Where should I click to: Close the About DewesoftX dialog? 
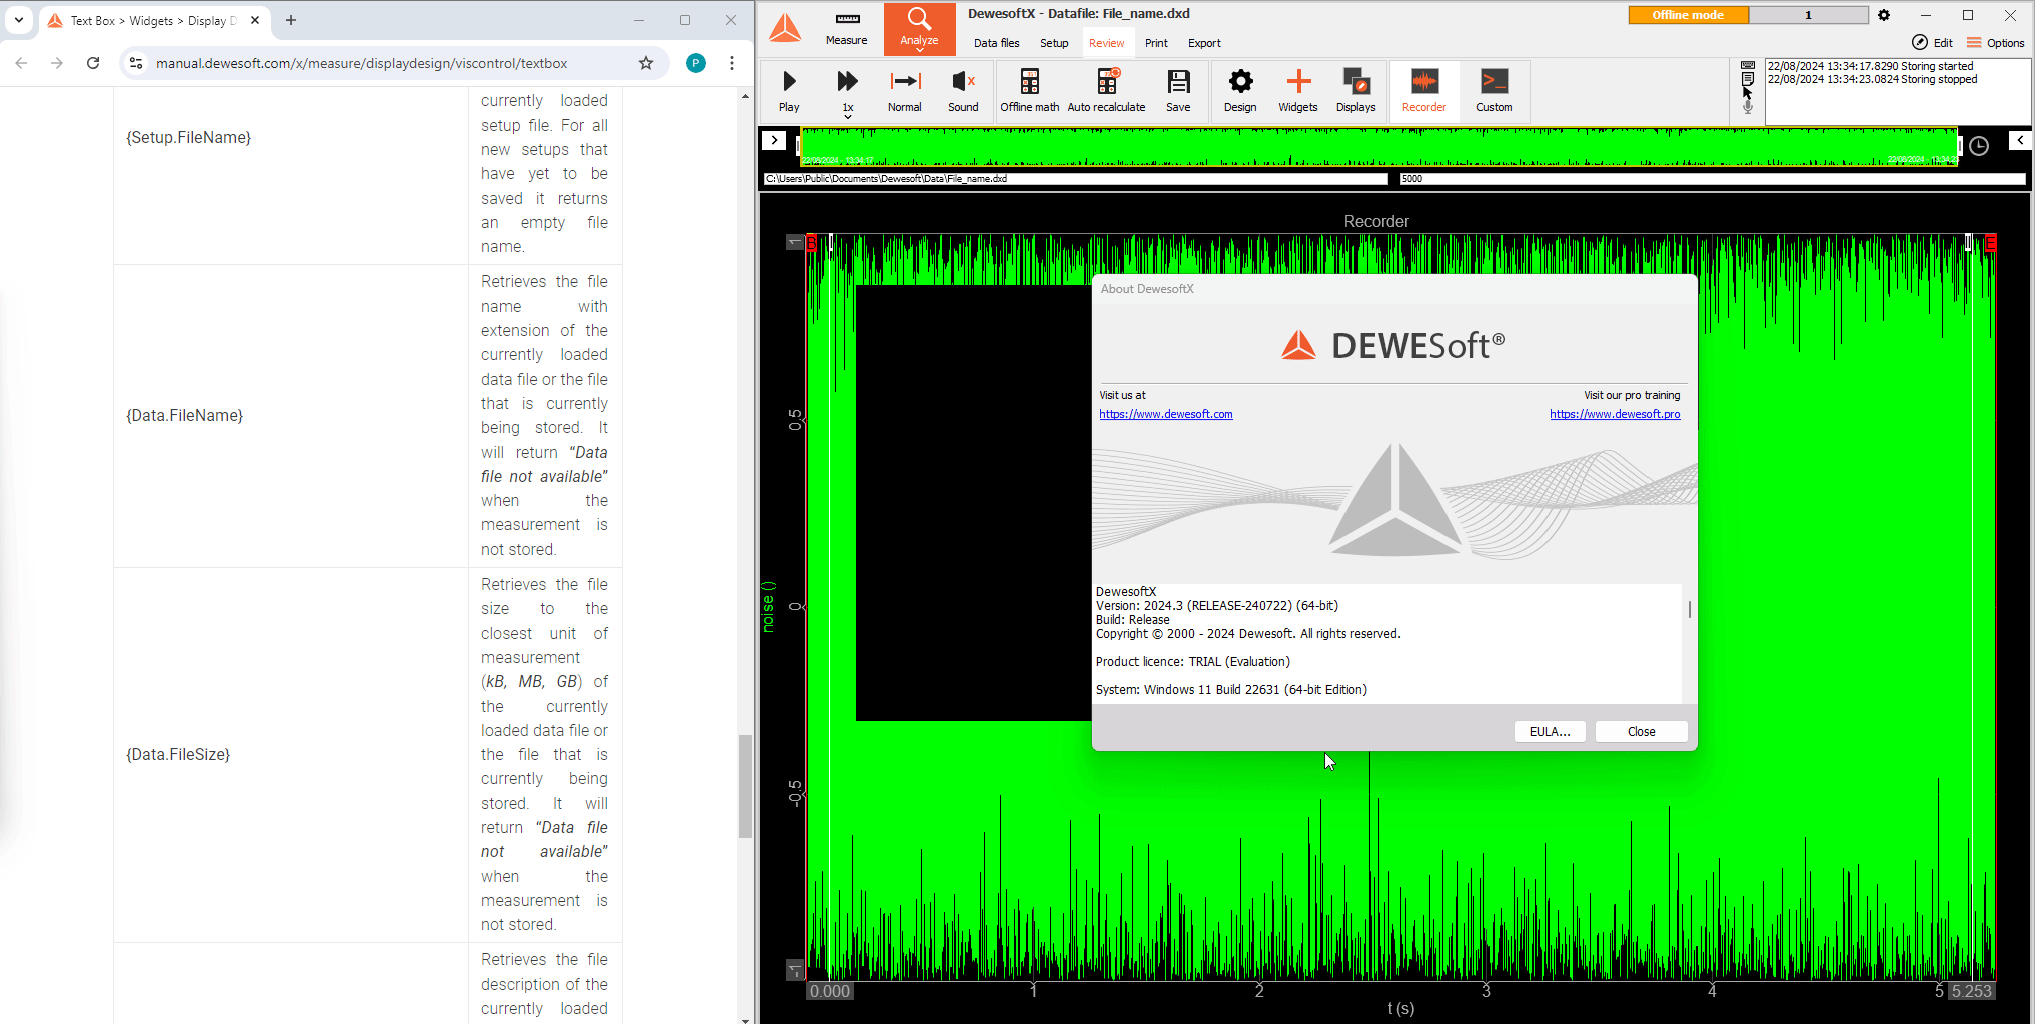point(1641,731)
